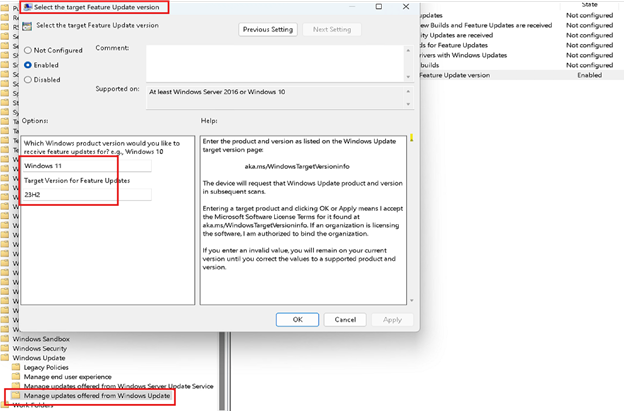Select the Feature Update version row marked Enabled

tap(520, 75)
